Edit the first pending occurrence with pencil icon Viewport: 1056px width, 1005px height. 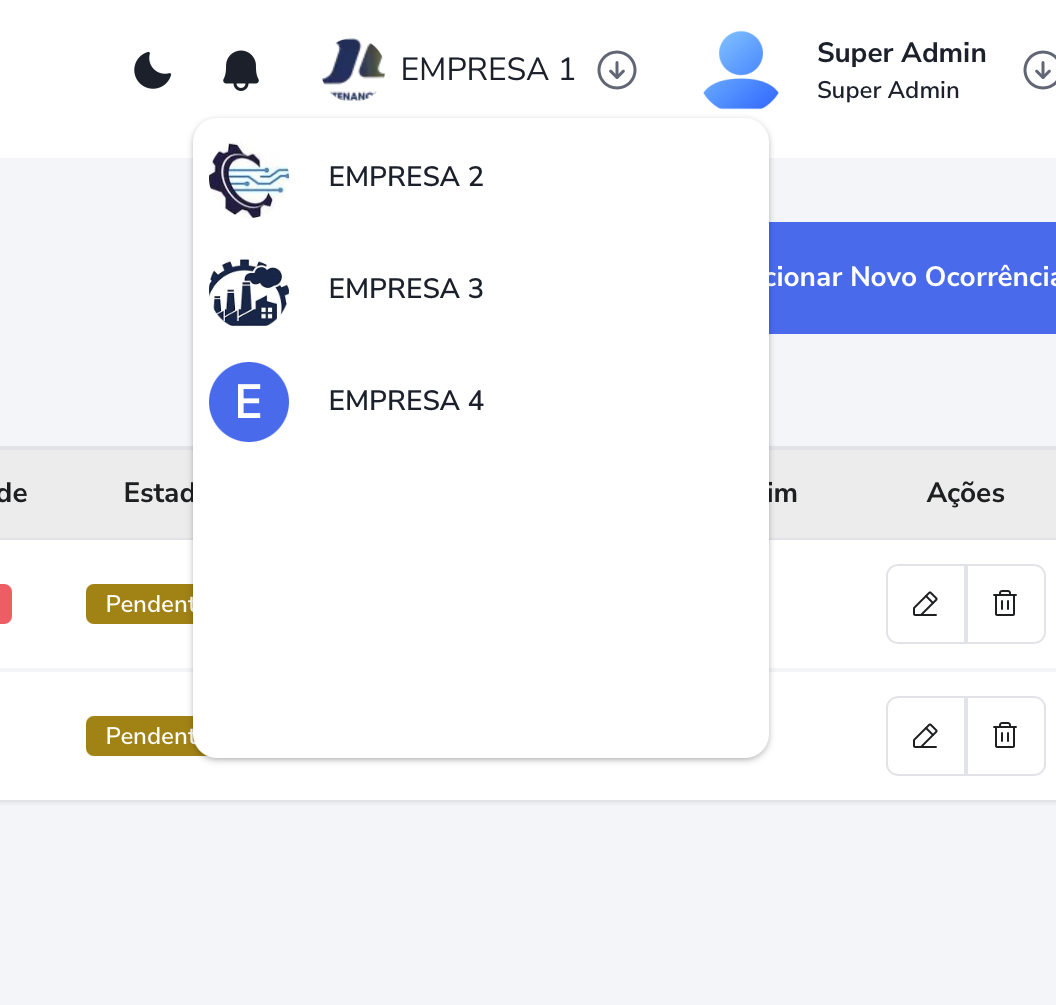pyautogui.click(x=925, y=603)
